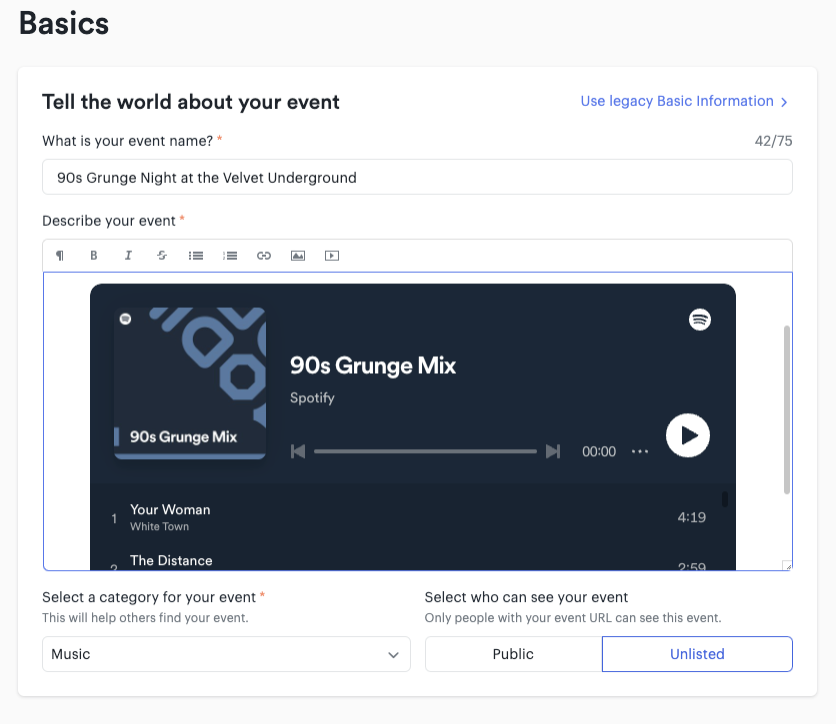Open the three-dot more options menu in player
The width and height of the screenshot is (836, 724).
pyautogui.click(x=640, y=452)
